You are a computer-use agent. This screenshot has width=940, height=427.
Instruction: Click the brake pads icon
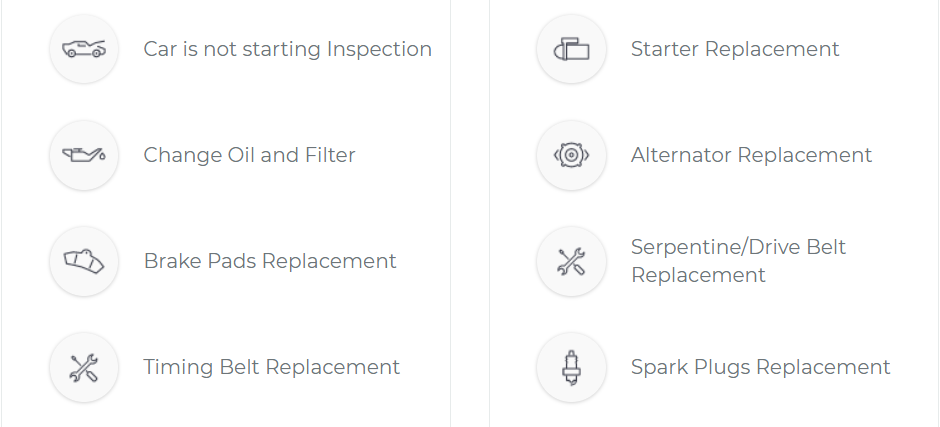pyautogui.click(x=84, y=261)
